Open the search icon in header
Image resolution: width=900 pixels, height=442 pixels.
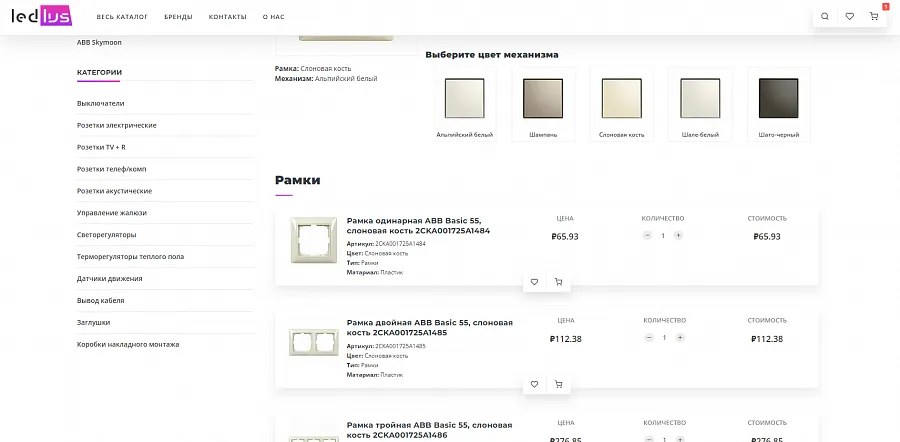pos(825,17)
